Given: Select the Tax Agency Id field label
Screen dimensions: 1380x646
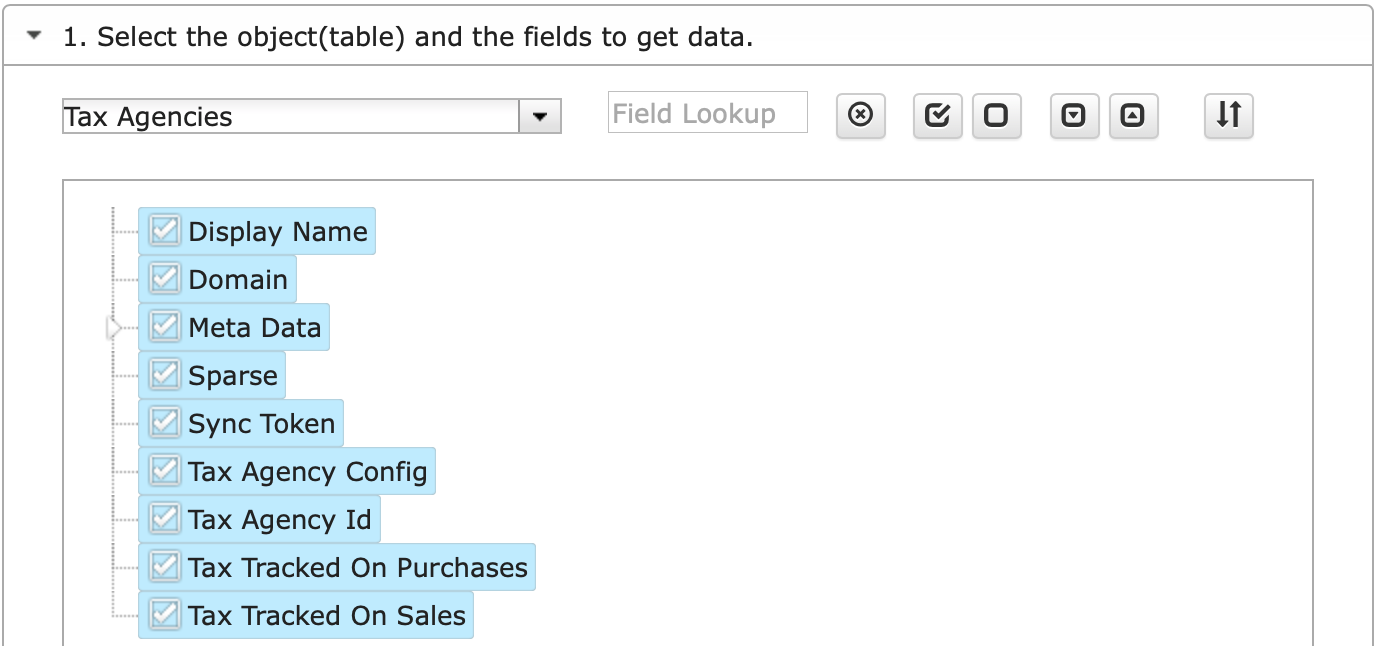Looking at the screenshot, I should (x=280, y=520).
